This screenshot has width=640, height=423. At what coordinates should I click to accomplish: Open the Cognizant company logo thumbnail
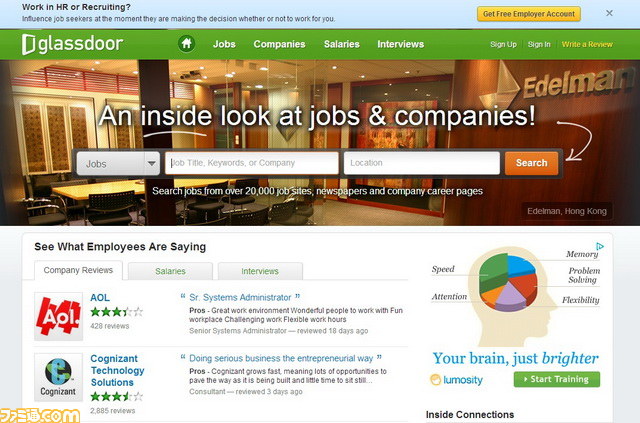click(58, 378)
